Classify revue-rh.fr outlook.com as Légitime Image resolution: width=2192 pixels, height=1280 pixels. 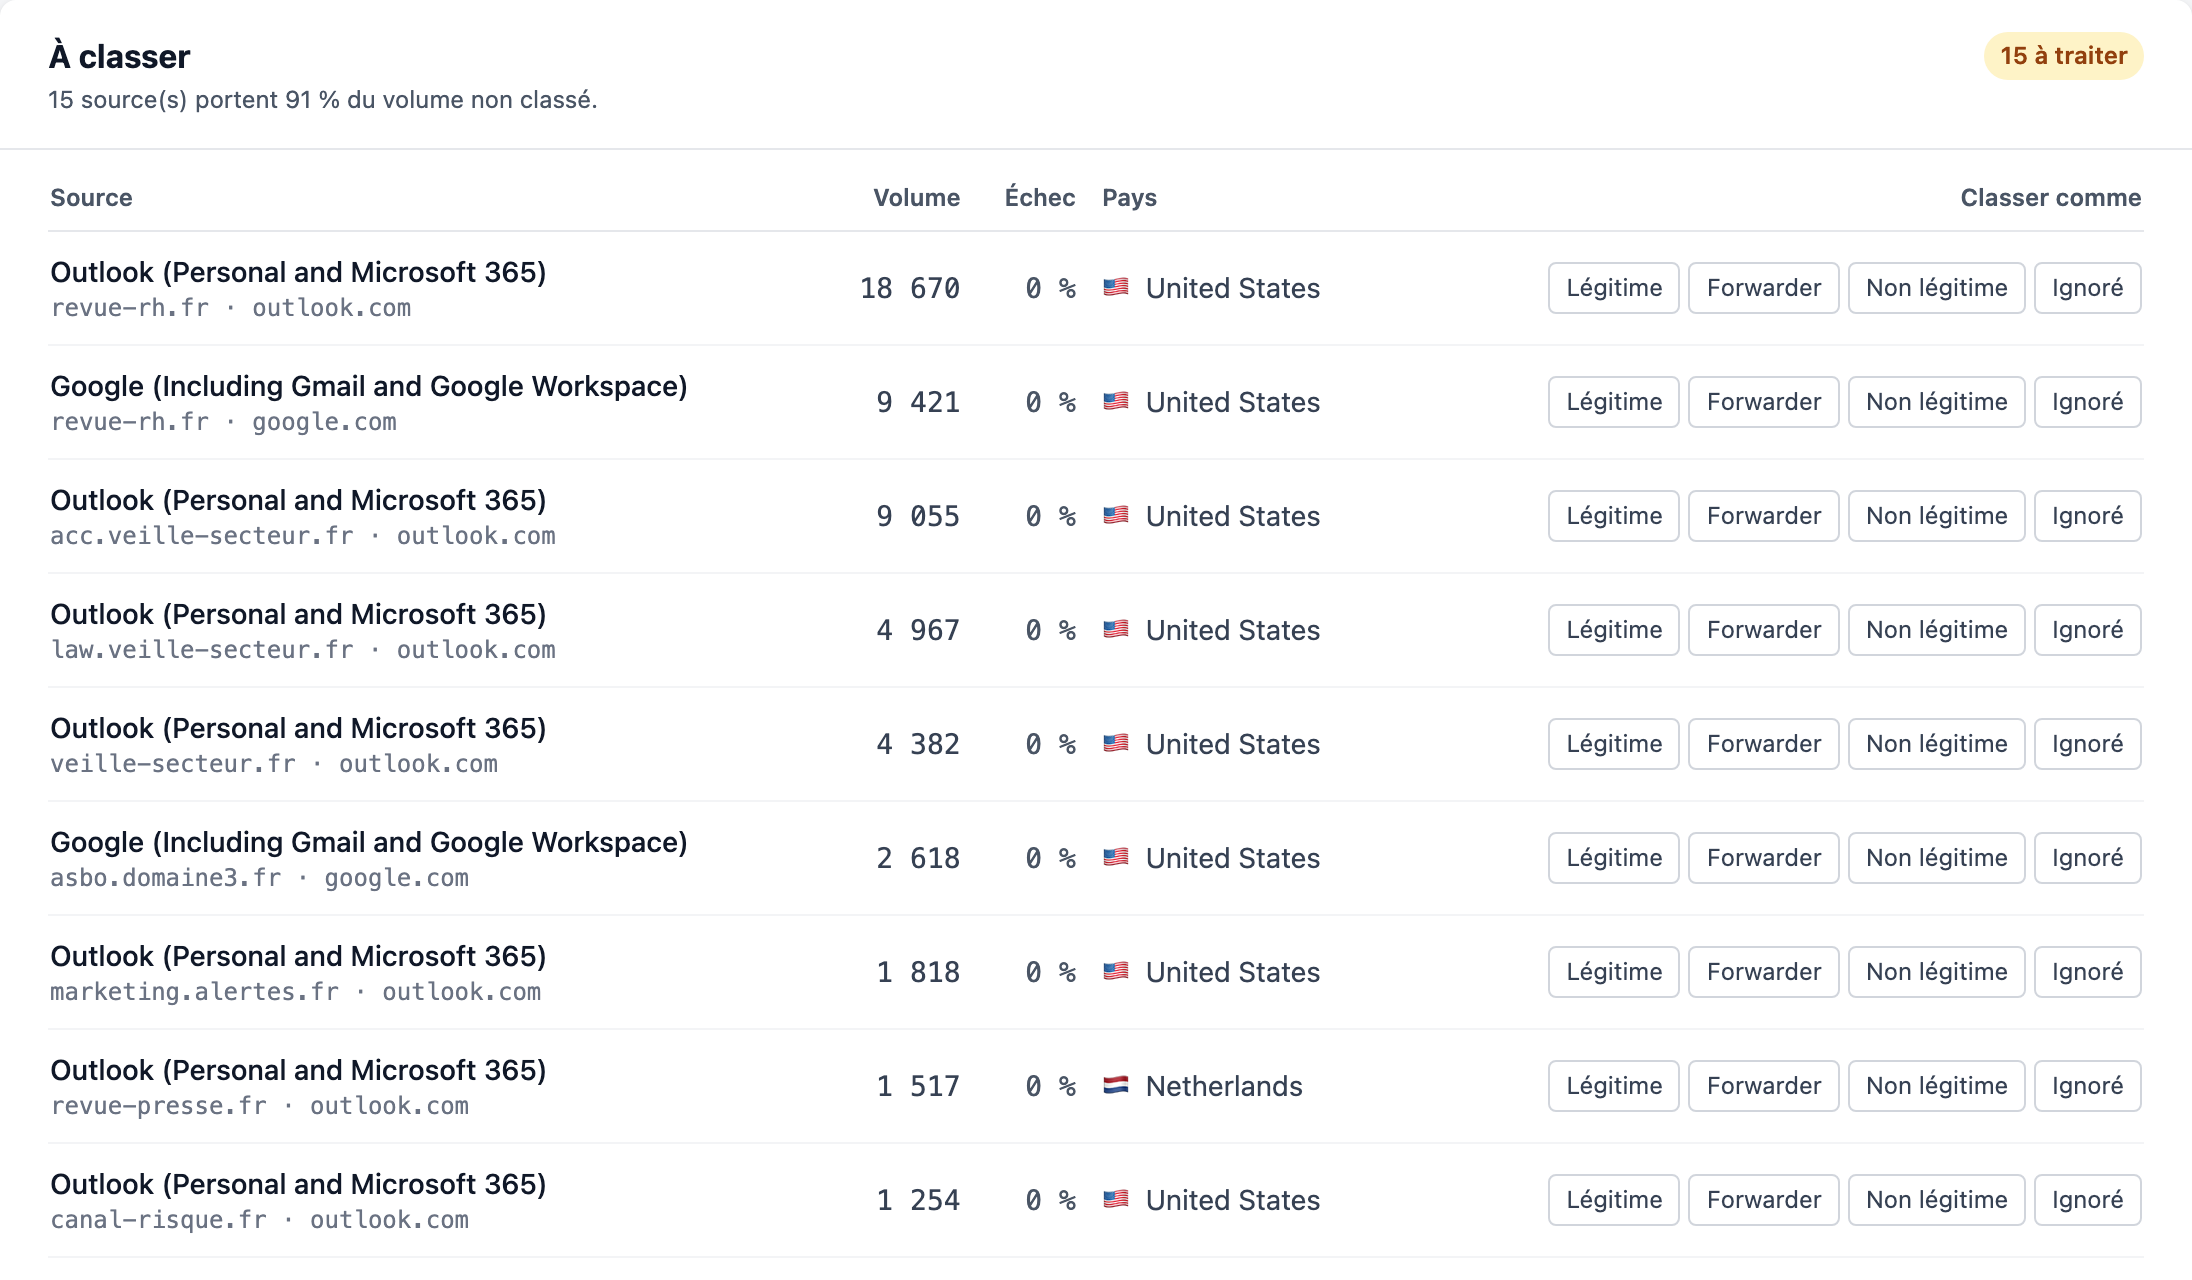point(1613,288)
